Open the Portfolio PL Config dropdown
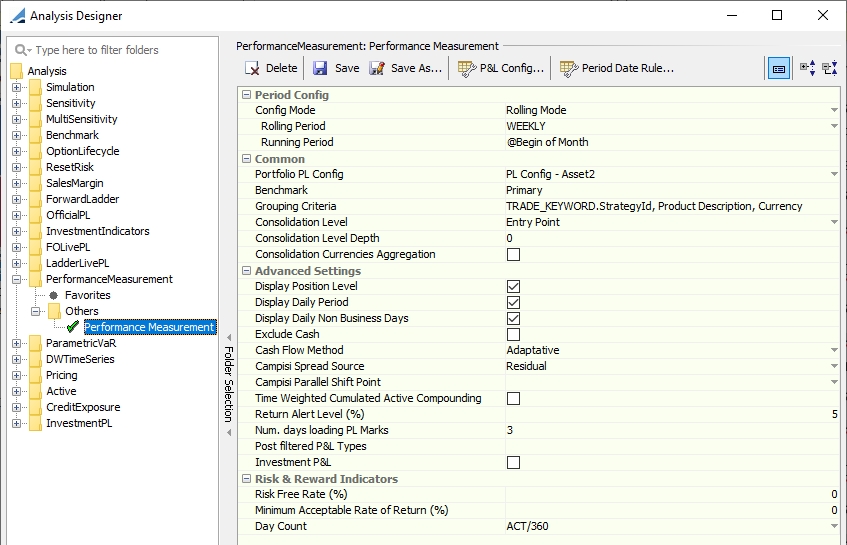The image size is (847, 545). [x=834, y=174]
